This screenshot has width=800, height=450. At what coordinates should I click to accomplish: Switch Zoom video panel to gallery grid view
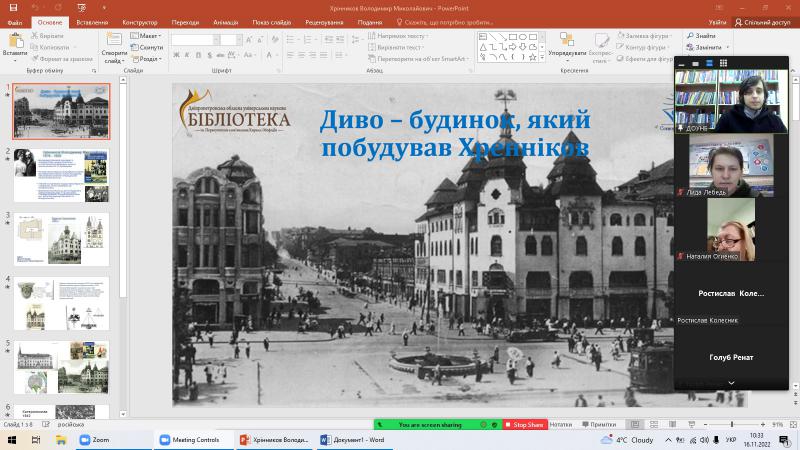click(x=723, y=63)
